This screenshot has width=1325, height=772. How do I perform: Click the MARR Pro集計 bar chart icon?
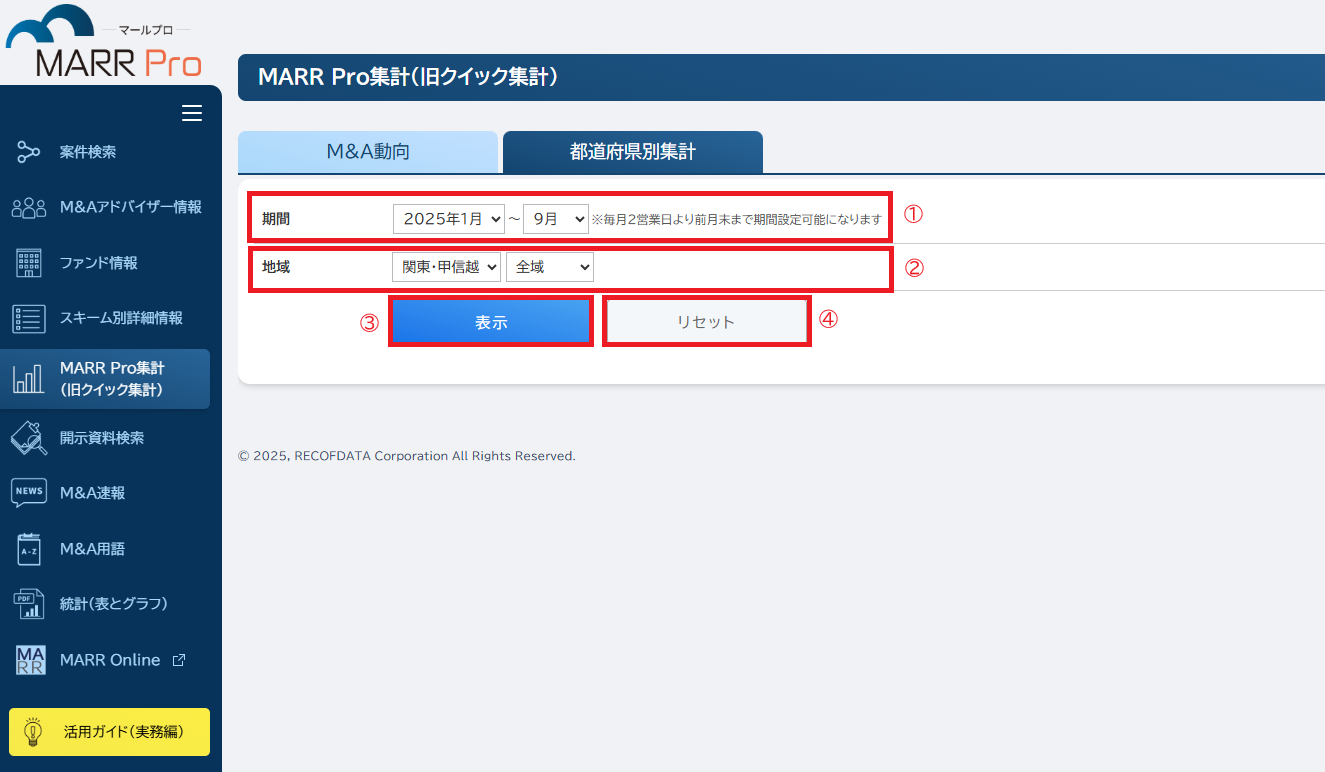click(28, 379)
